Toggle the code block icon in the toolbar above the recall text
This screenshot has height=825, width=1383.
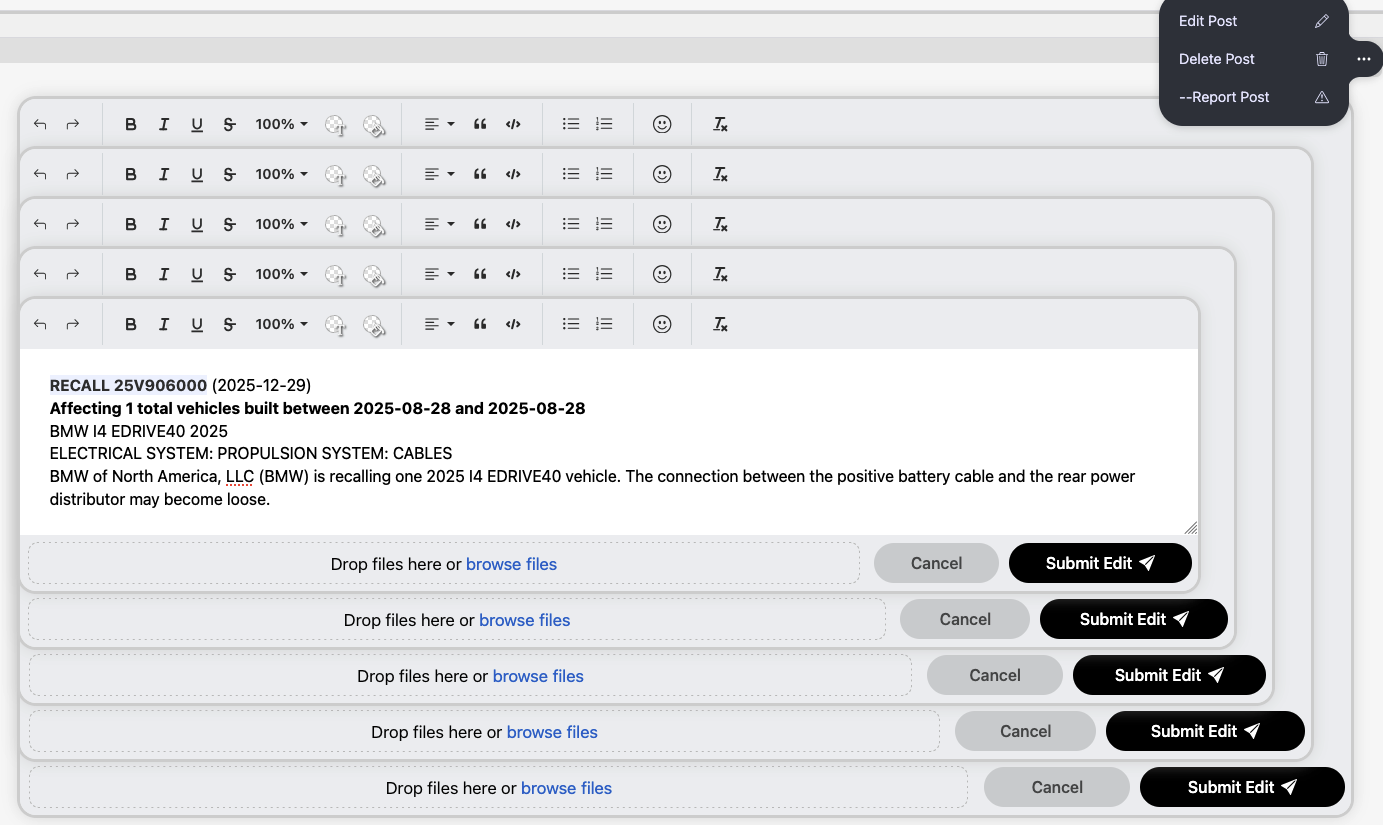point(513,324)
